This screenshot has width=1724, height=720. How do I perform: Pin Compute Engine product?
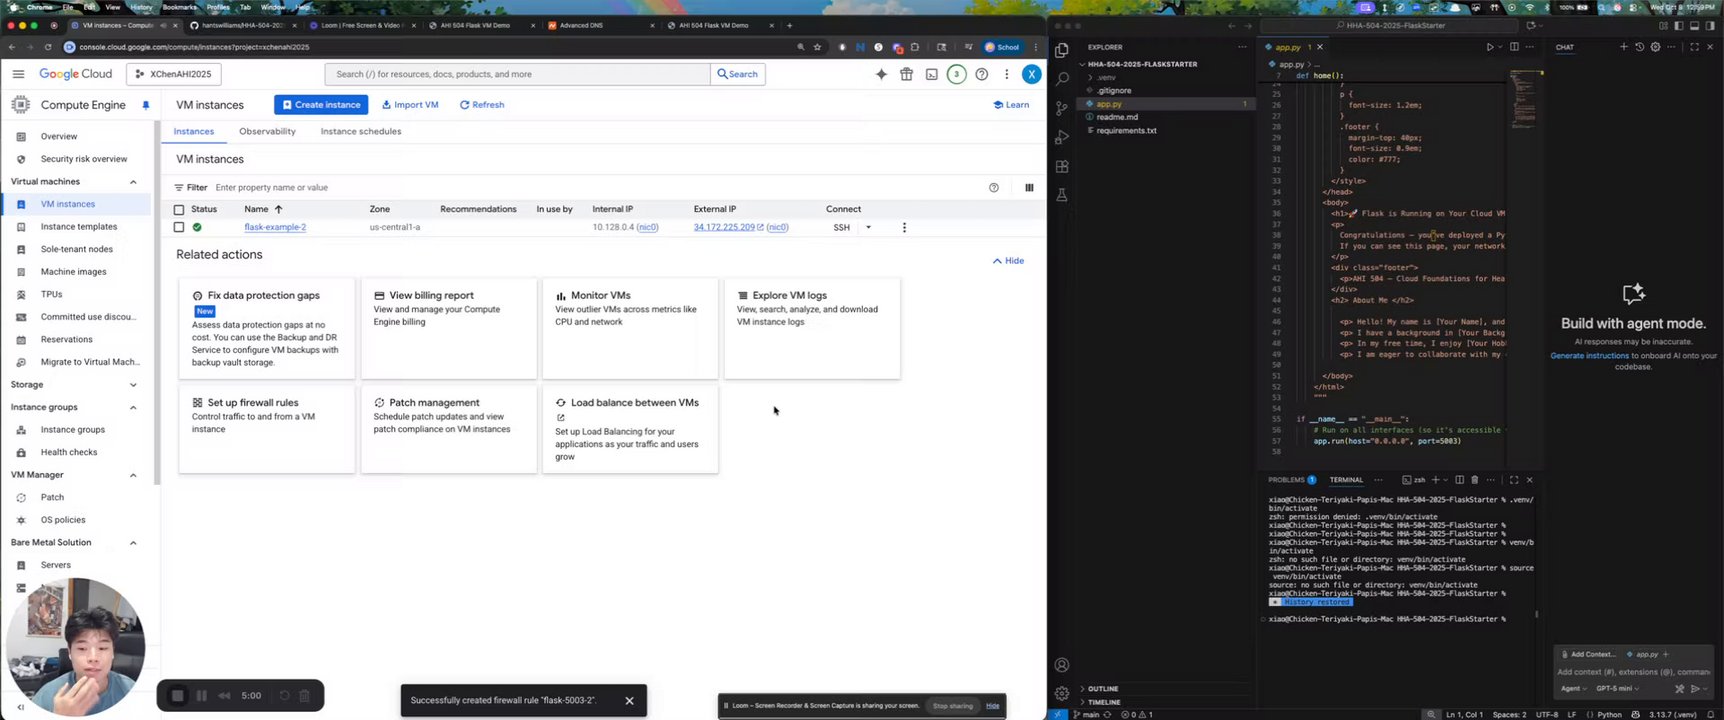(146, 105)
